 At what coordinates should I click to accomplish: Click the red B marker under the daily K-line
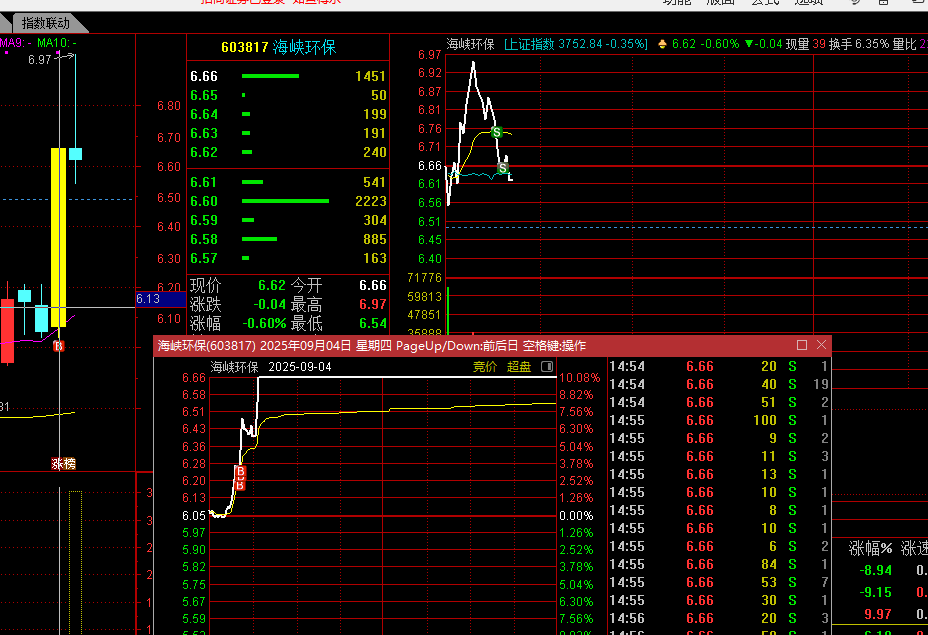coord(58,346)
